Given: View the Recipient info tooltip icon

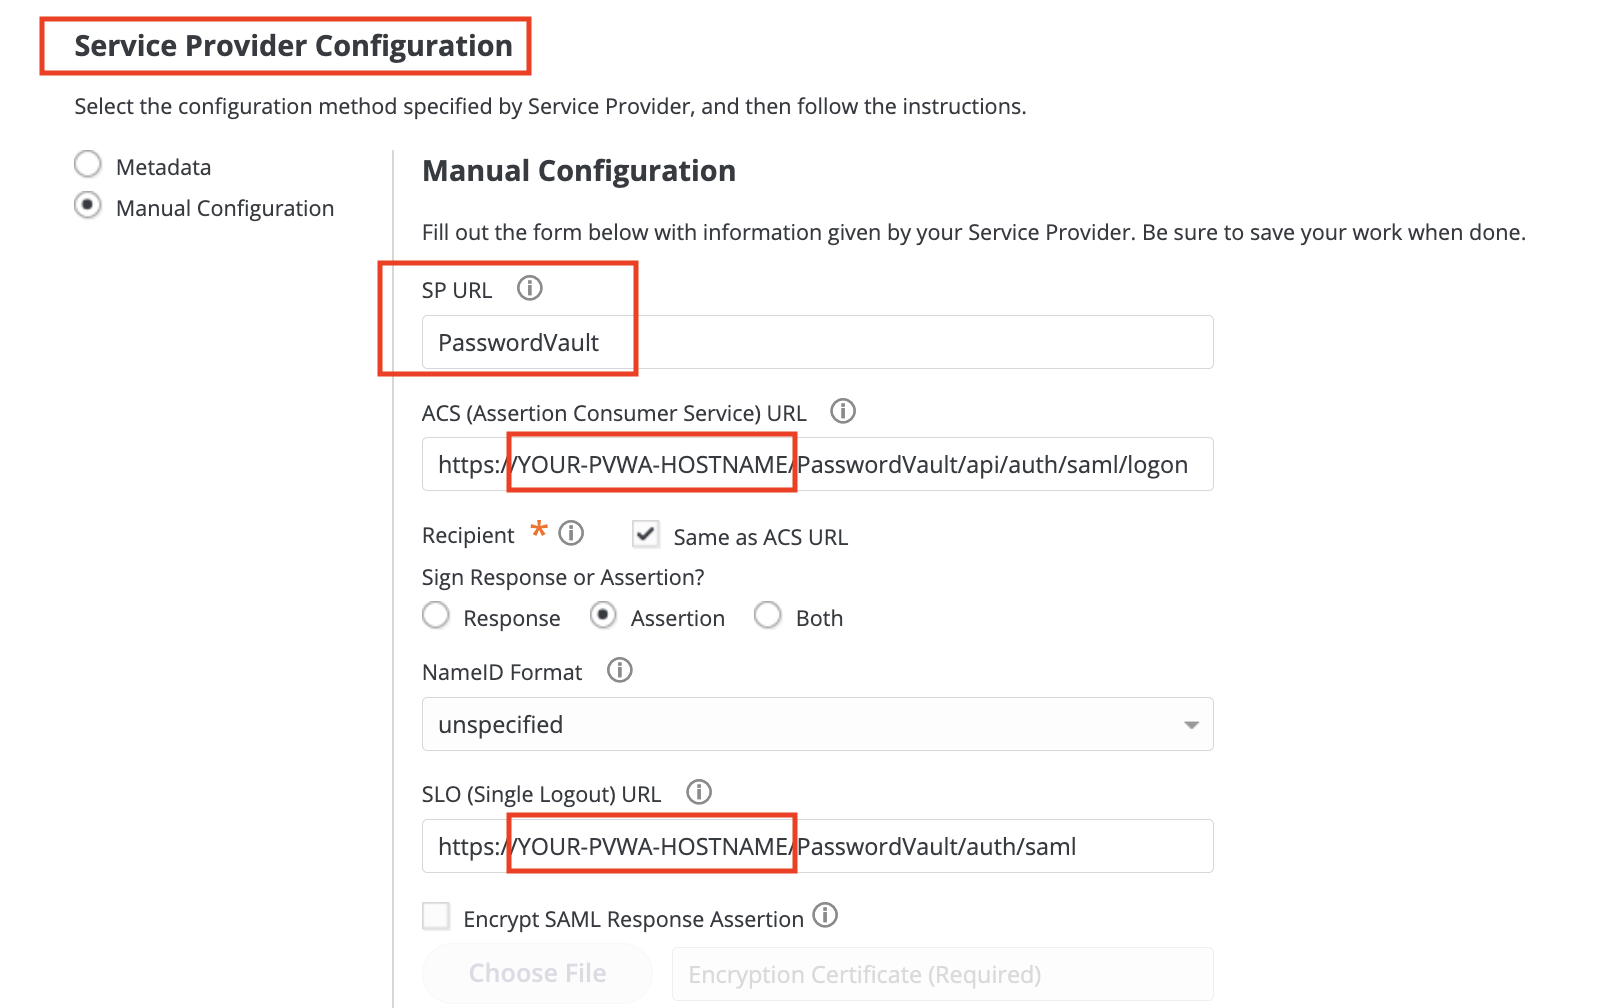Looking at the screenshot, I should (571, 534).
